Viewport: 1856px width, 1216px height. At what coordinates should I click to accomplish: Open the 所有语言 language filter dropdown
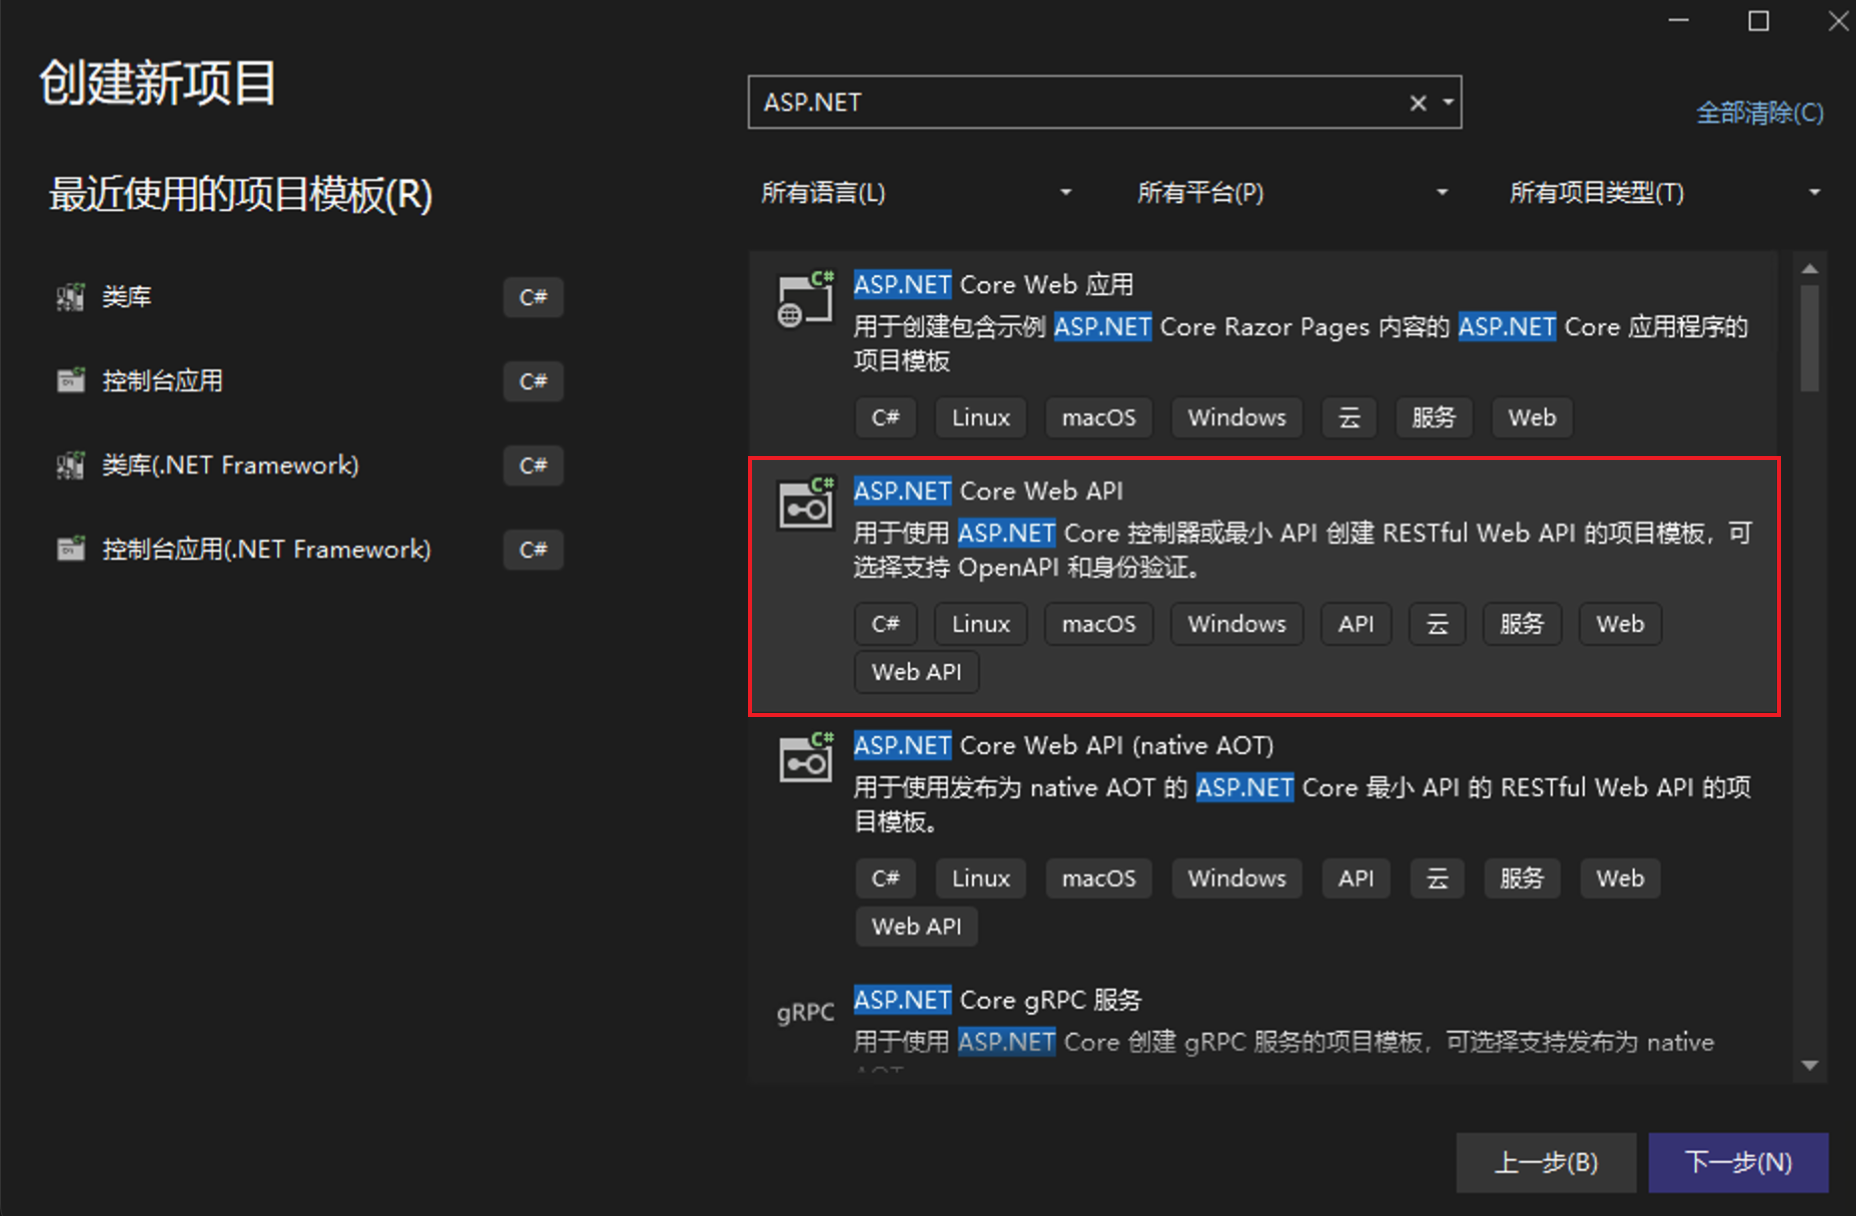[915, 192]
